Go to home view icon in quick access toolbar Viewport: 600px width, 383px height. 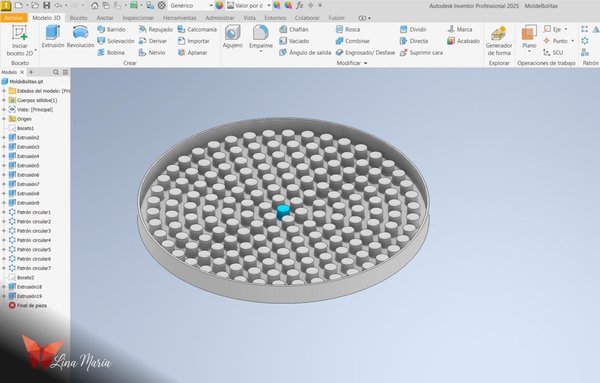tap(95, 5)
